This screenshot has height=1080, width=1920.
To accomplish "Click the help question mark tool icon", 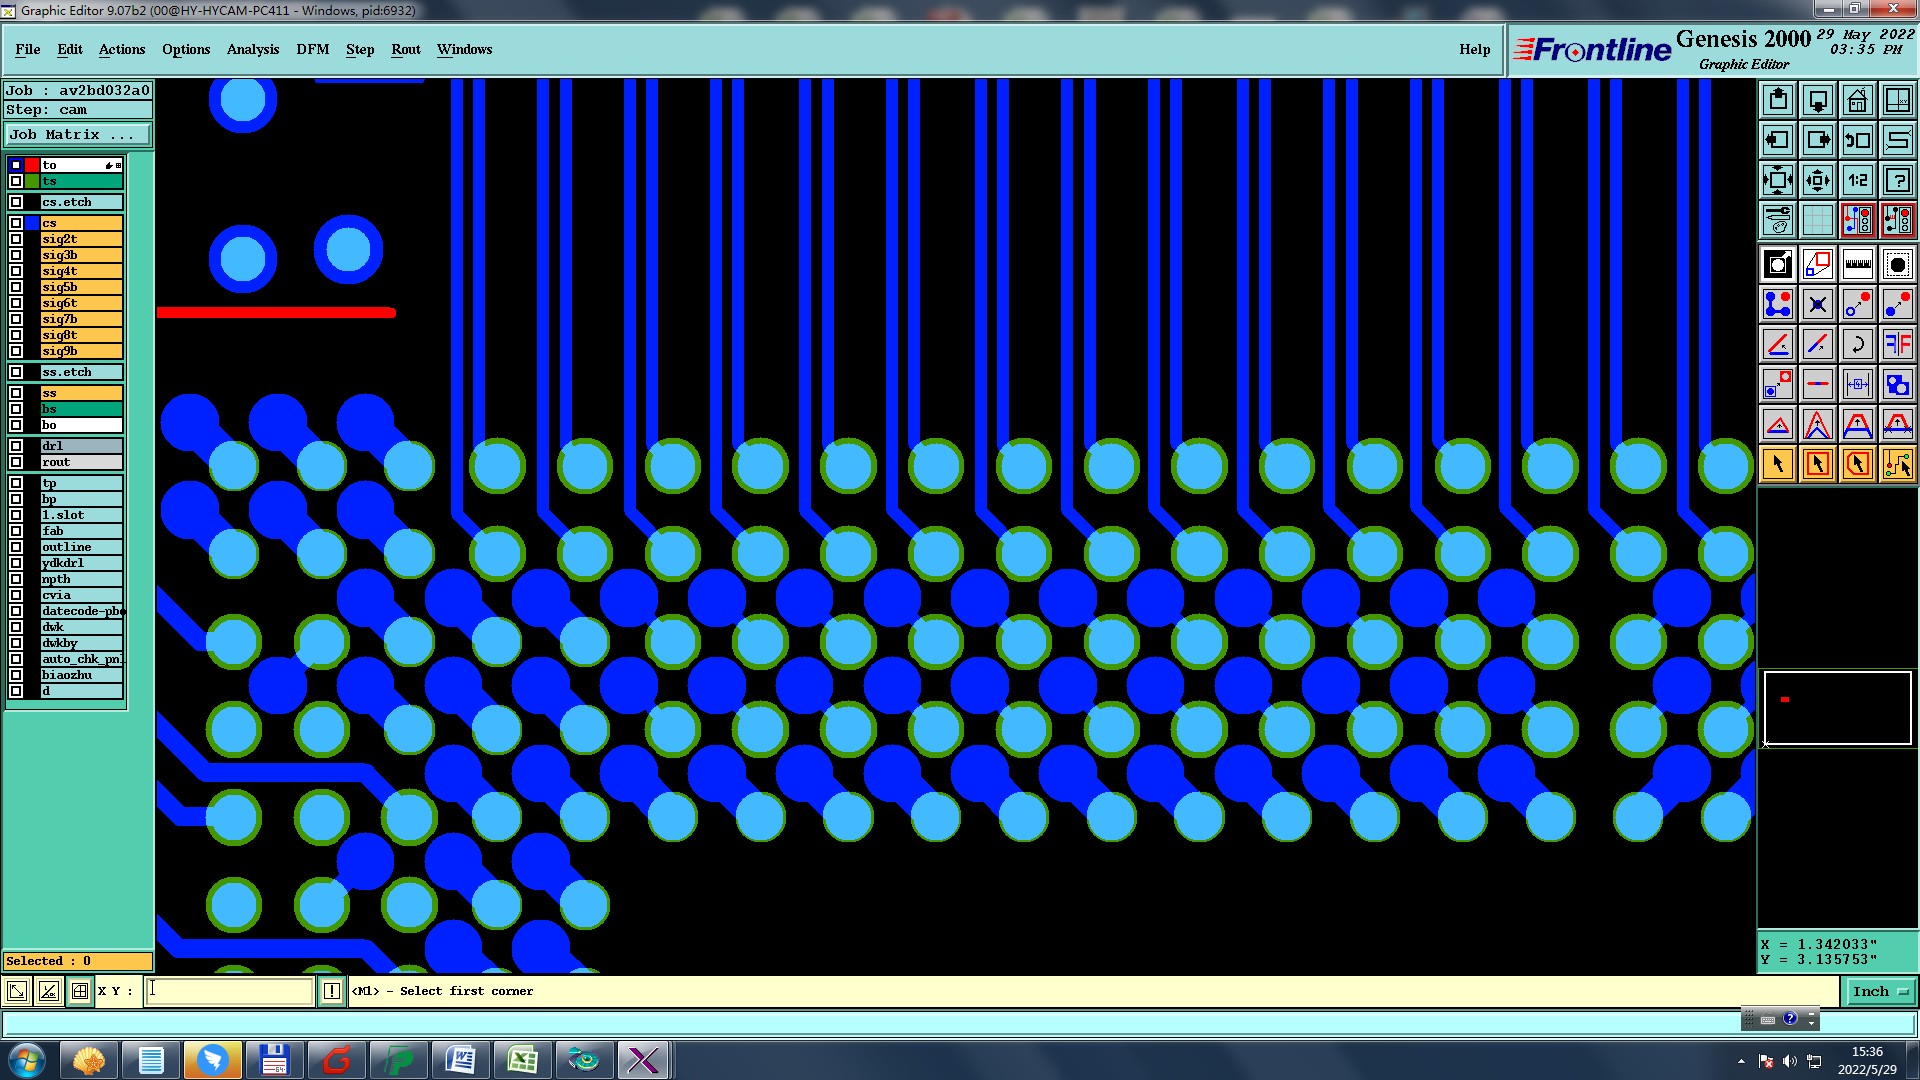I will [1897, 180].
